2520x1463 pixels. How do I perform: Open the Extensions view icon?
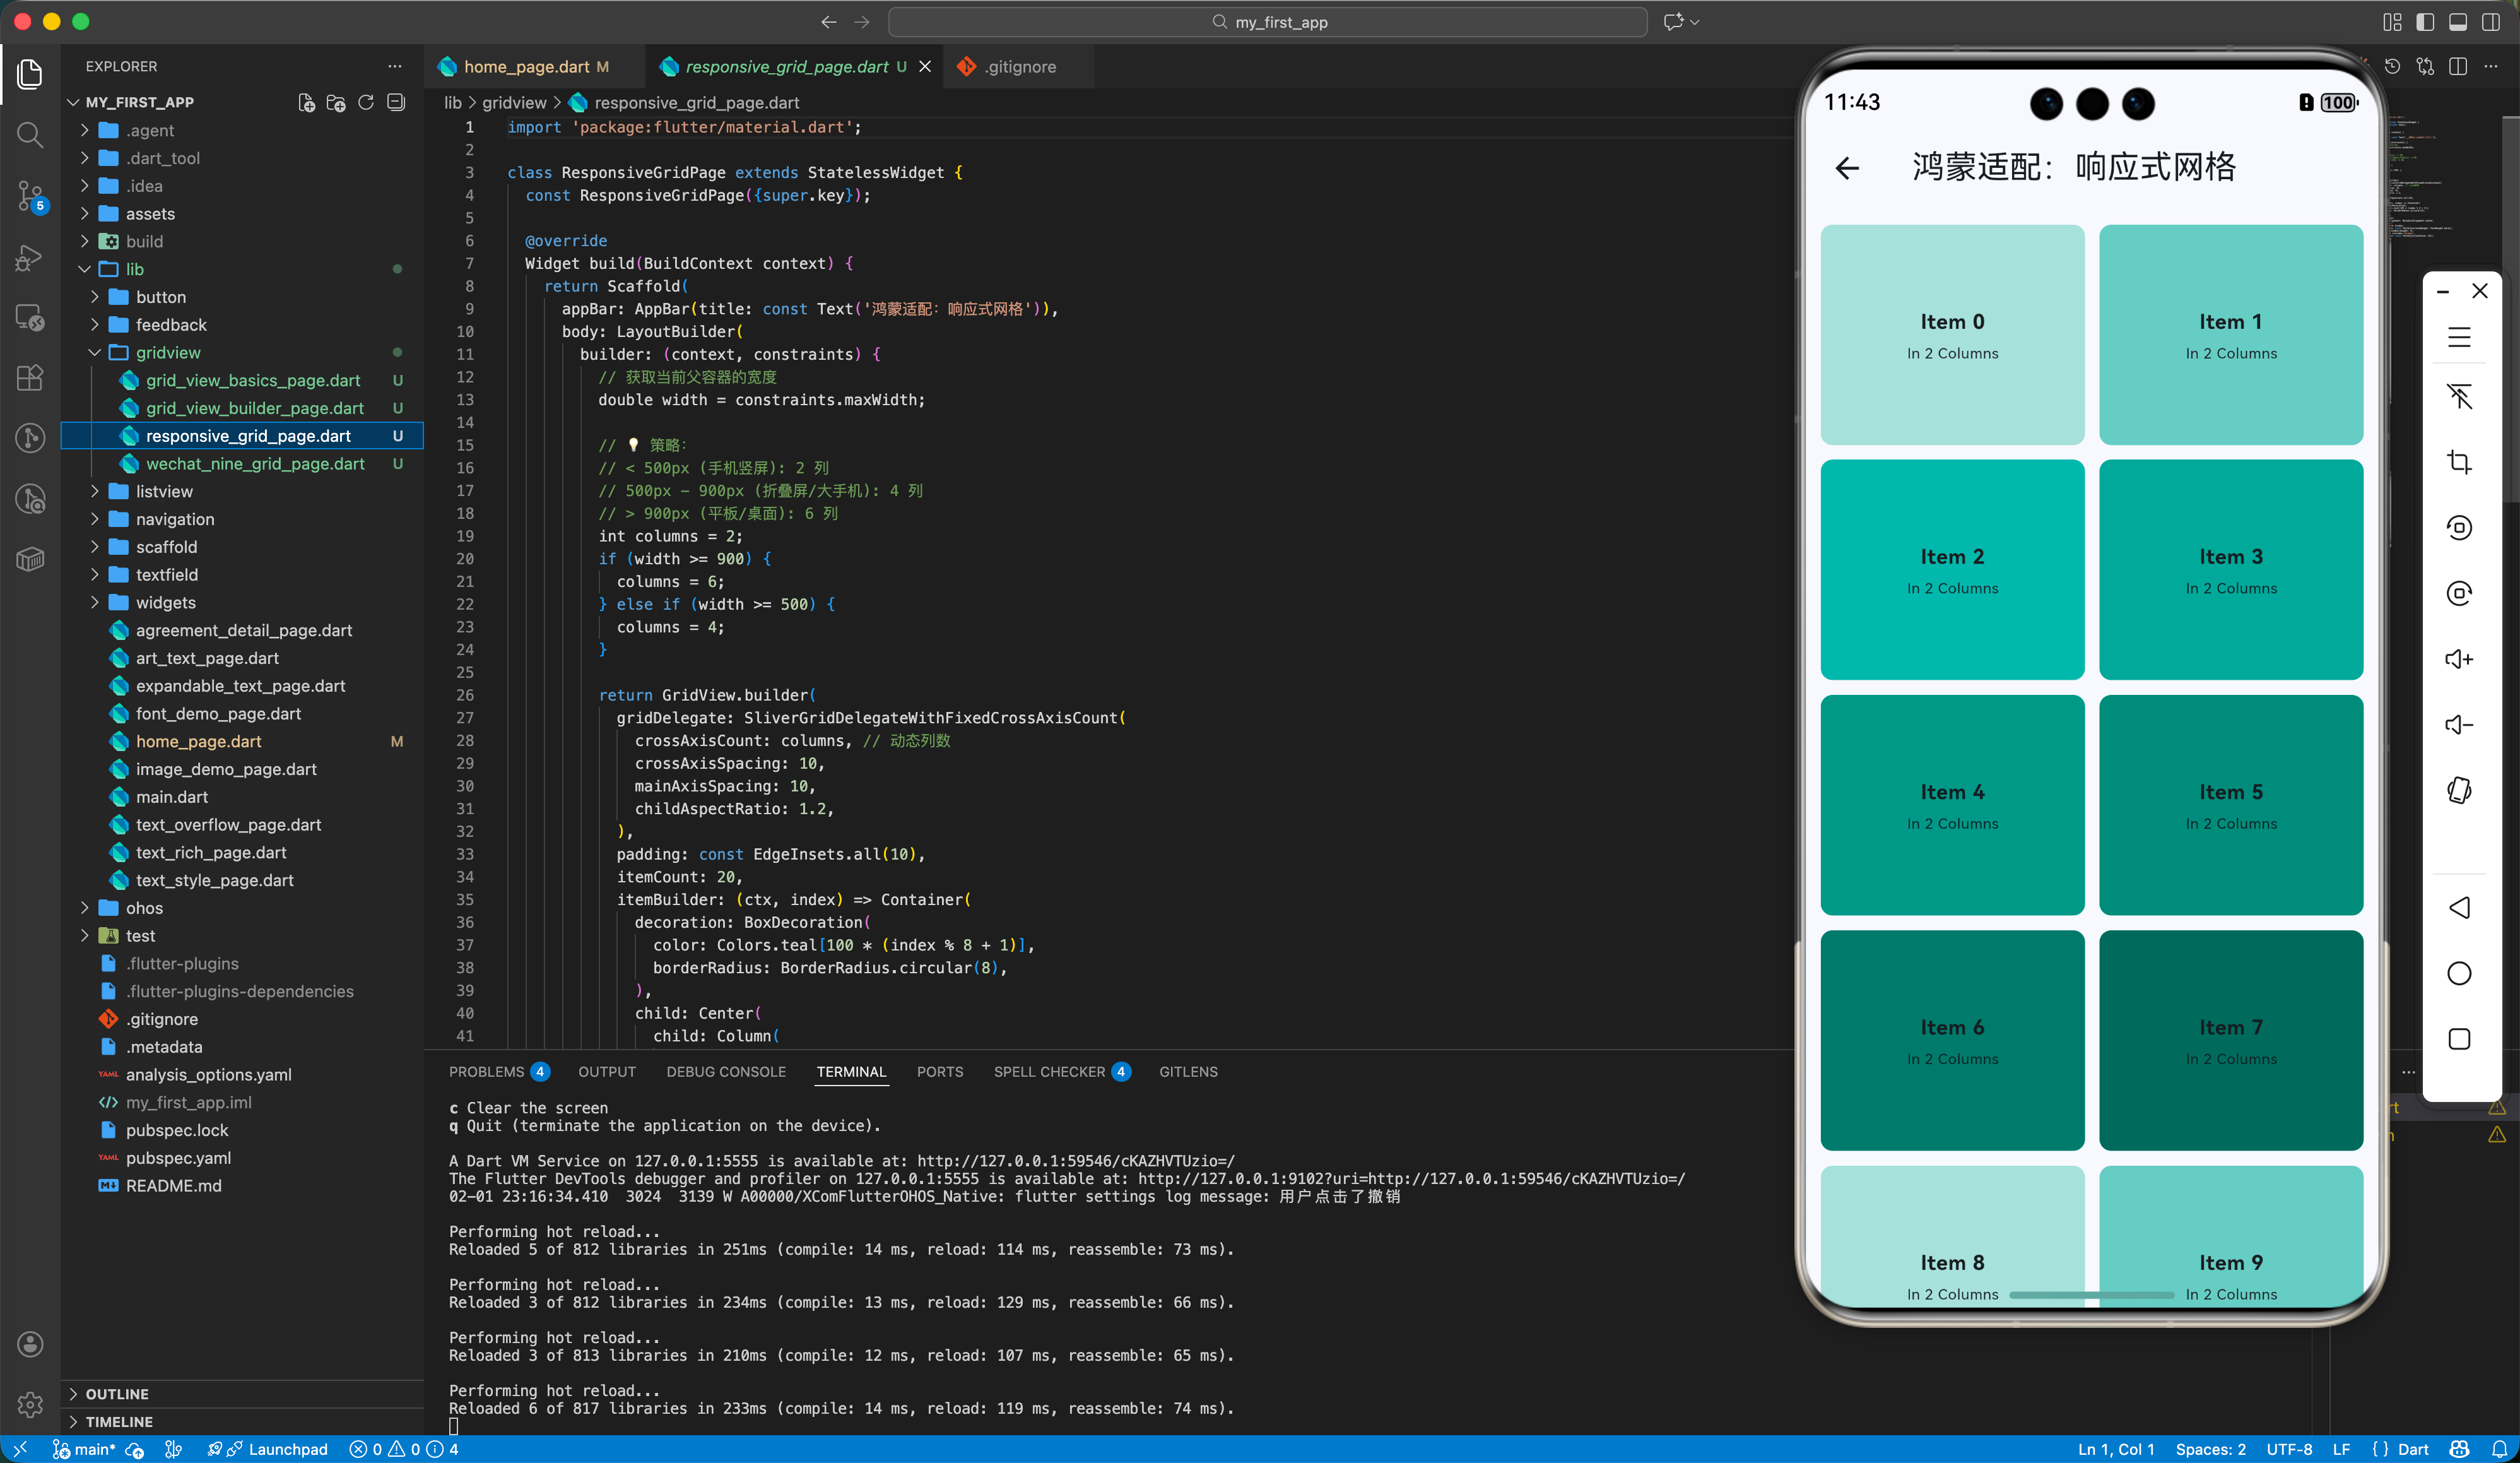[x=30, y=378]
